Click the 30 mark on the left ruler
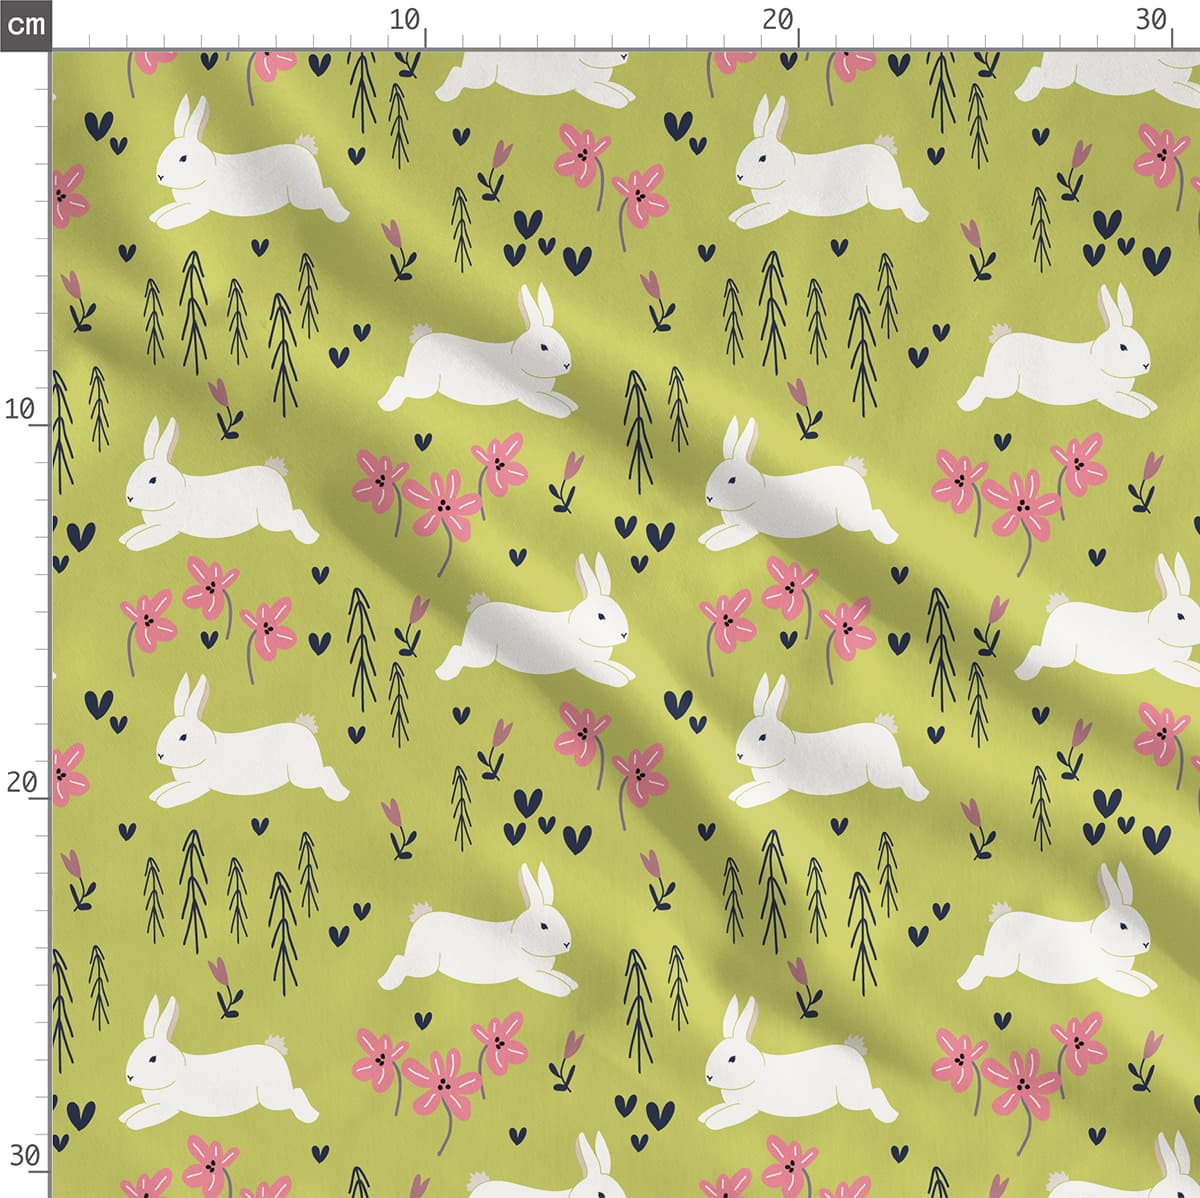1200x1198 pixels. pos(24,1156)
